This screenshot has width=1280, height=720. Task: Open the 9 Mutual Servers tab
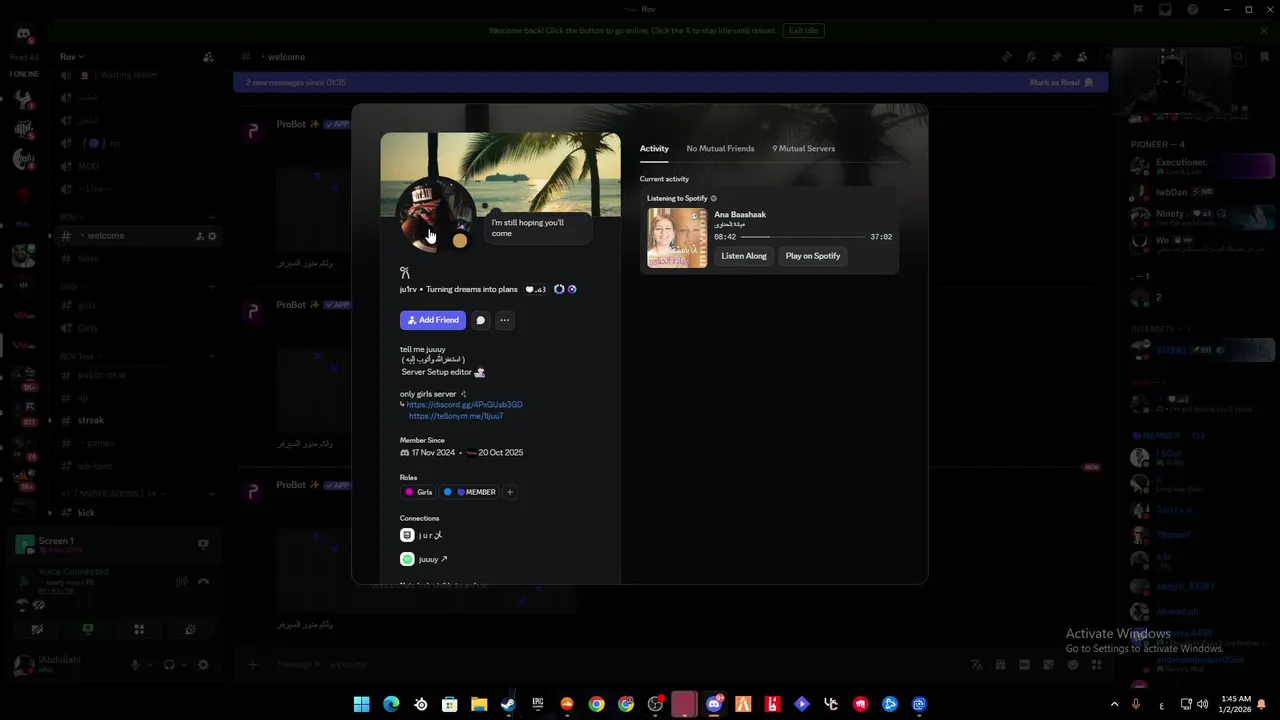pos(803,149)
